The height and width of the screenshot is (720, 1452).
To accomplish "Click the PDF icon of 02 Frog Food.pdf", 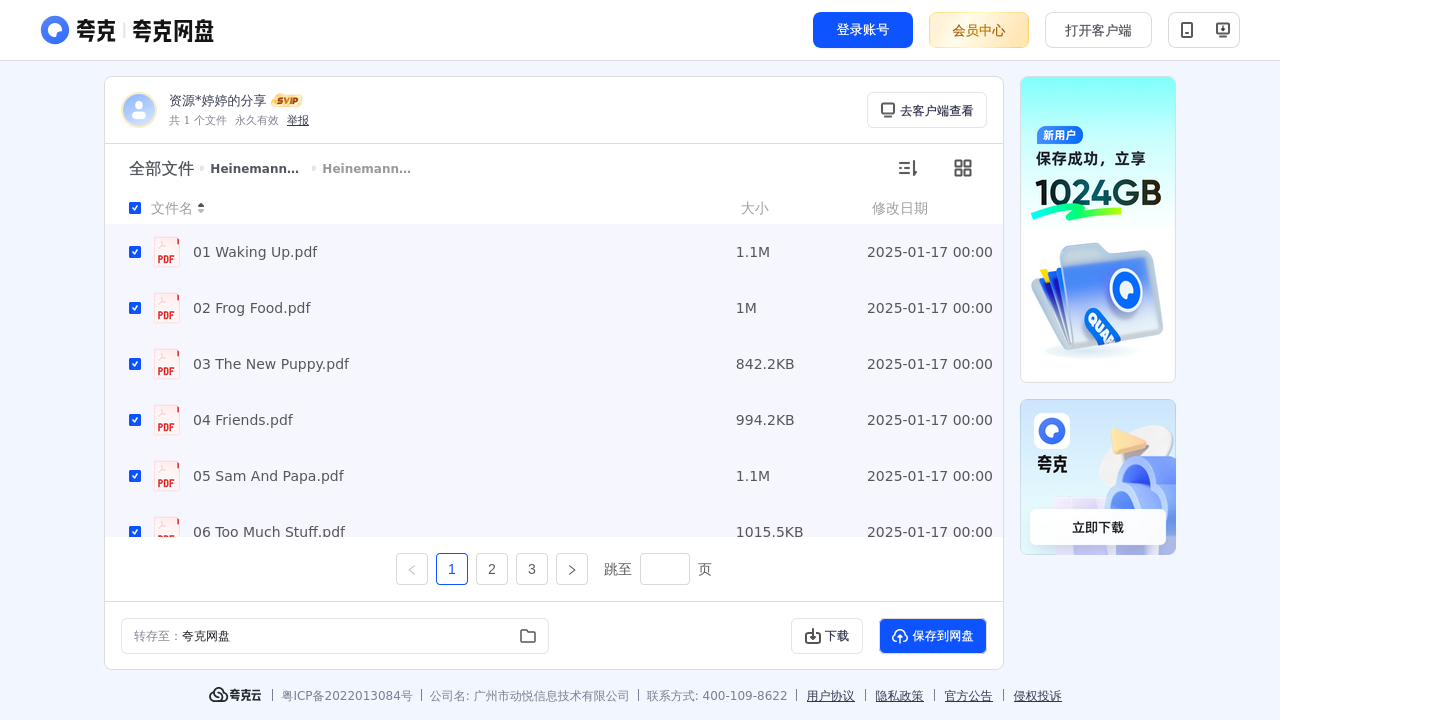I will (x=167, y=308).
